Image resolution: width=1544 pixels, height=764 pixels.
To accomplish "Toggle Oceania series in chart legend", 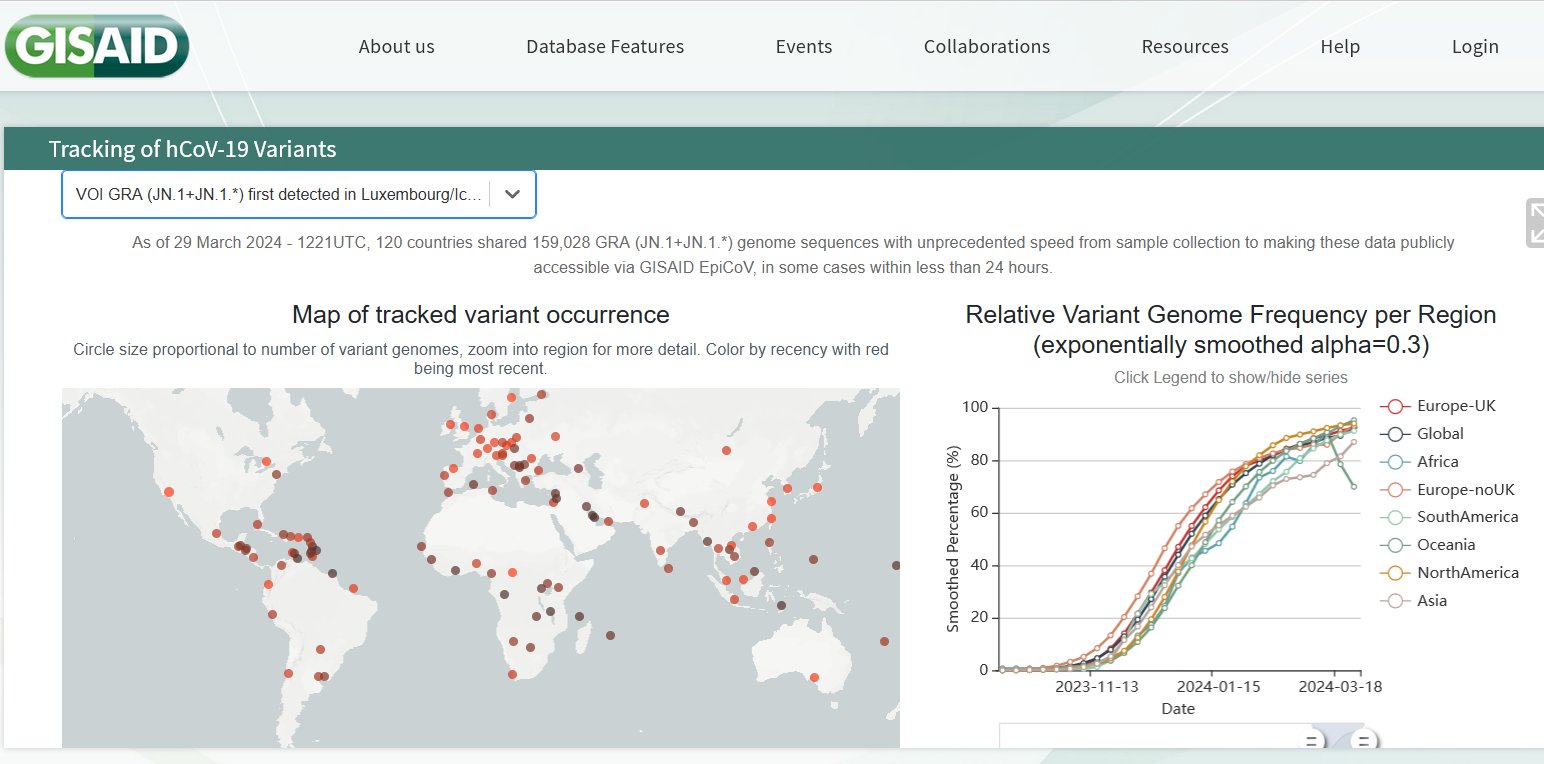I will [1446, 545].
